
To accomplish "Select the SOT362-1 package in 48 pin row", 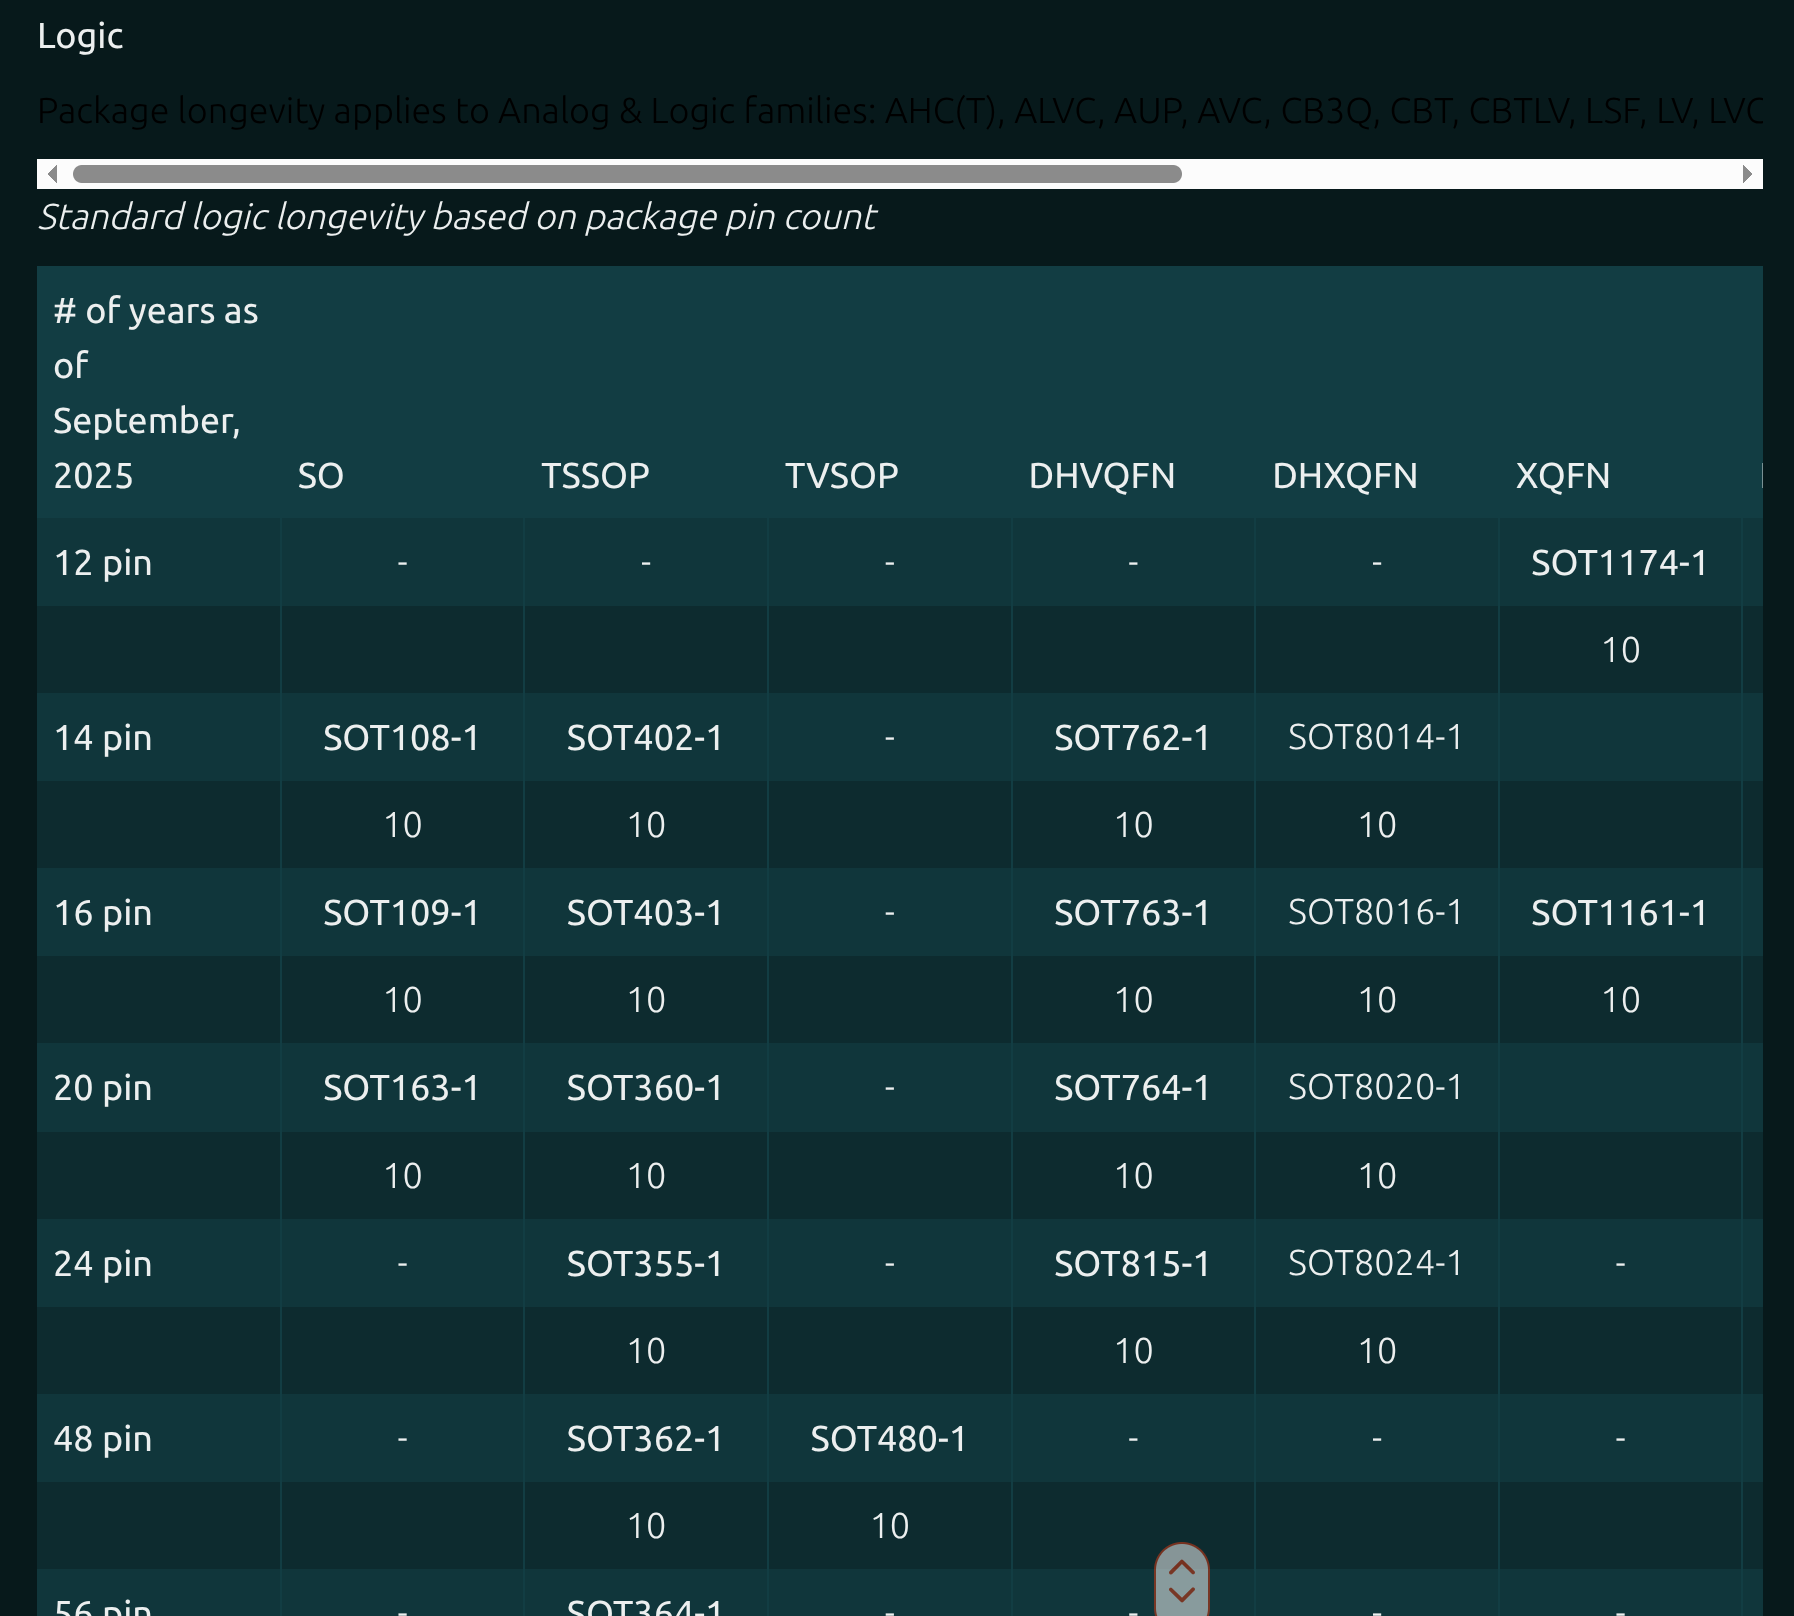I will coord(645,1439).
